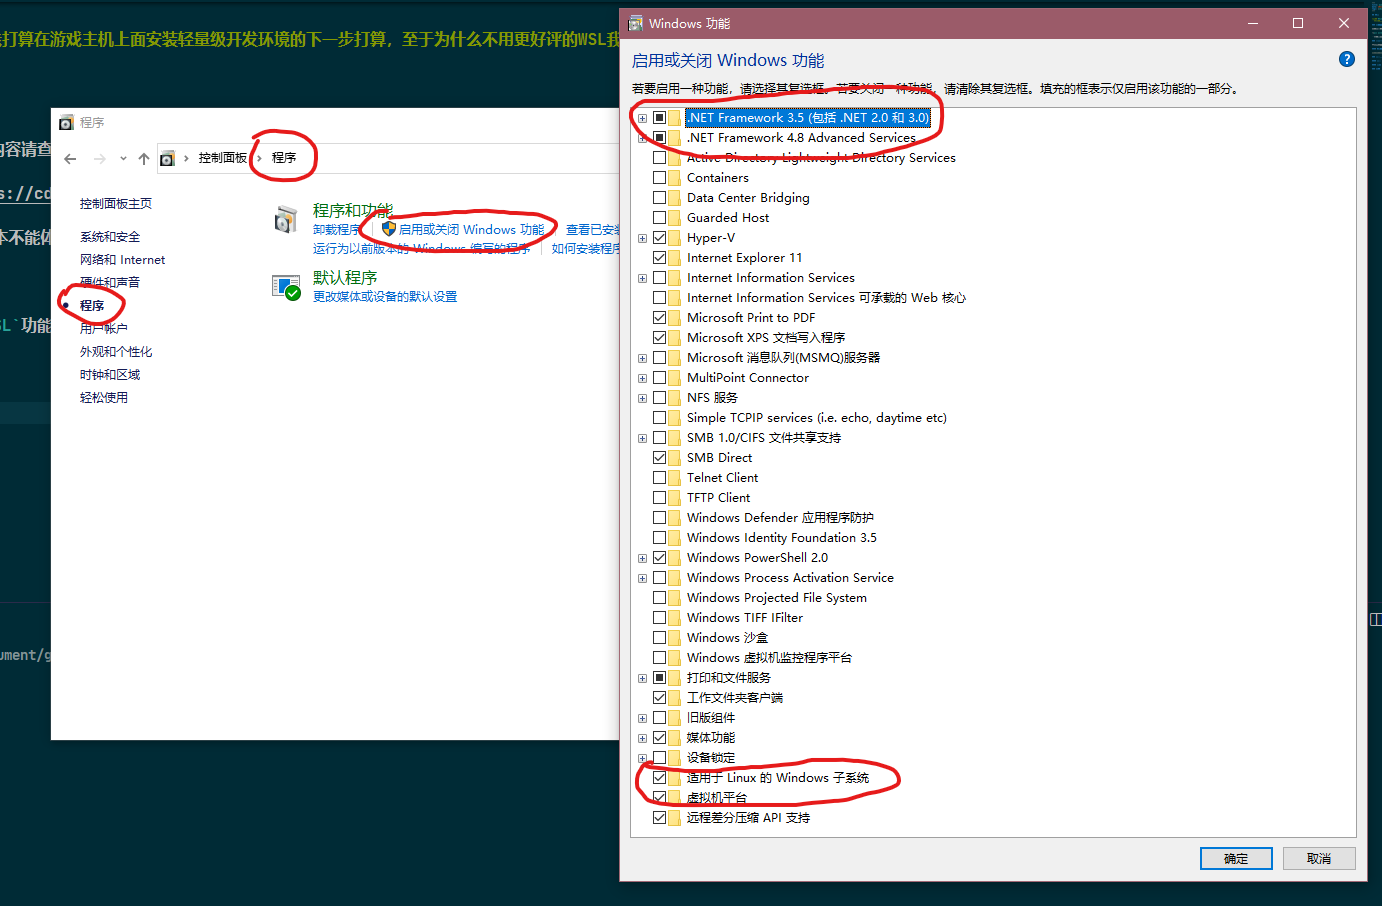Screen dimensions: 1382x906
Task: Click the Default Programs icon
Action: (286, 288)
